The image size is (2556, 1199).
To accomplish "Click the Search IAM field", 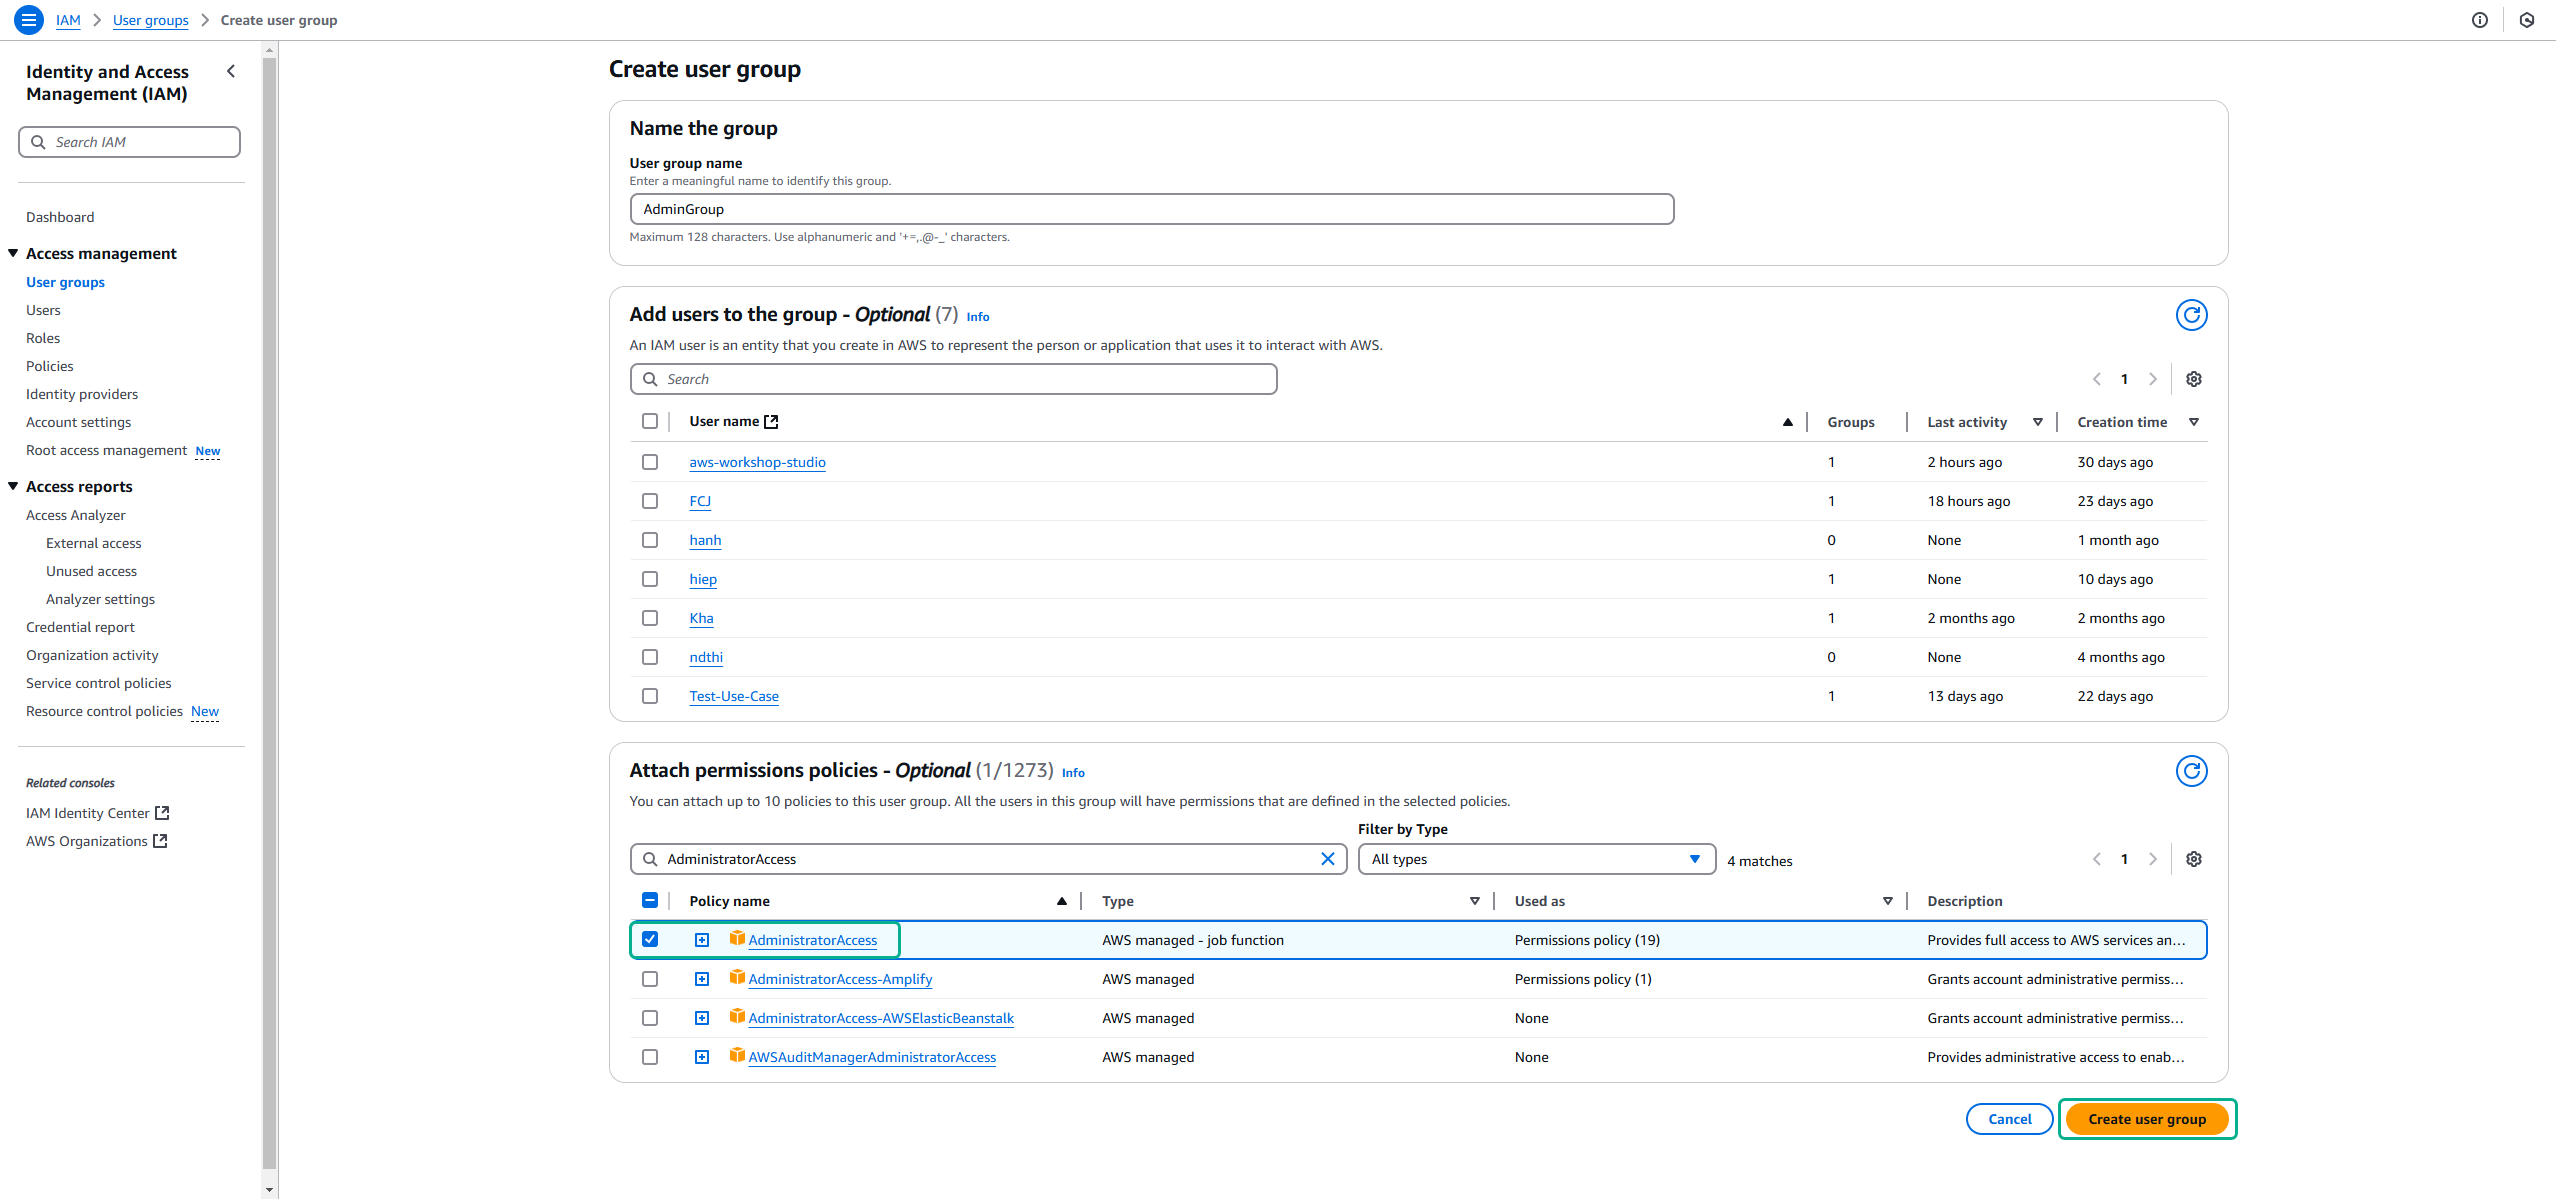I will 129,142.
